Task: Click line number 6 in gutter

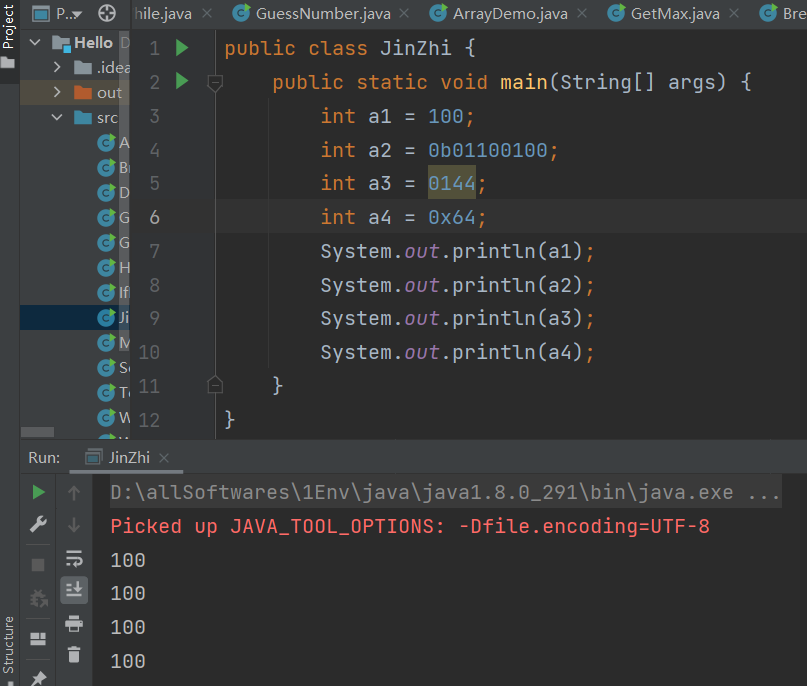Action: pyautogui.click(x=154, y=217)
